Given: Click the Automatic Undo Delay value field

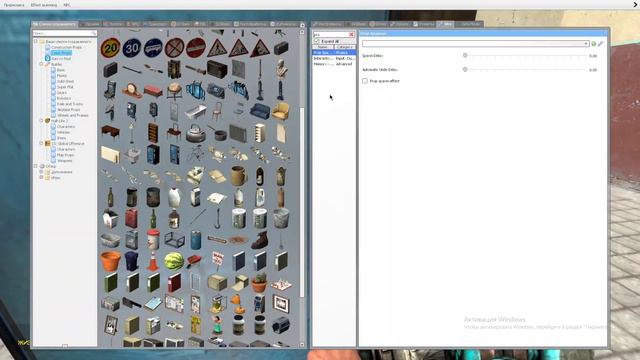Looking at the screenshot, I should (593, 70).
